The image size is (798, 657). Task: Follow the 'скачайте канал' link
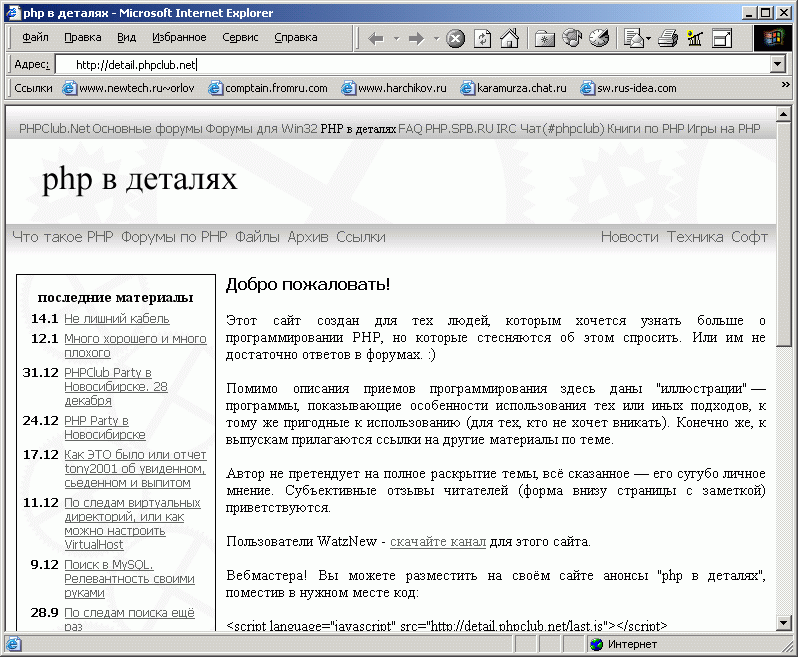click(x=438, y=541)
